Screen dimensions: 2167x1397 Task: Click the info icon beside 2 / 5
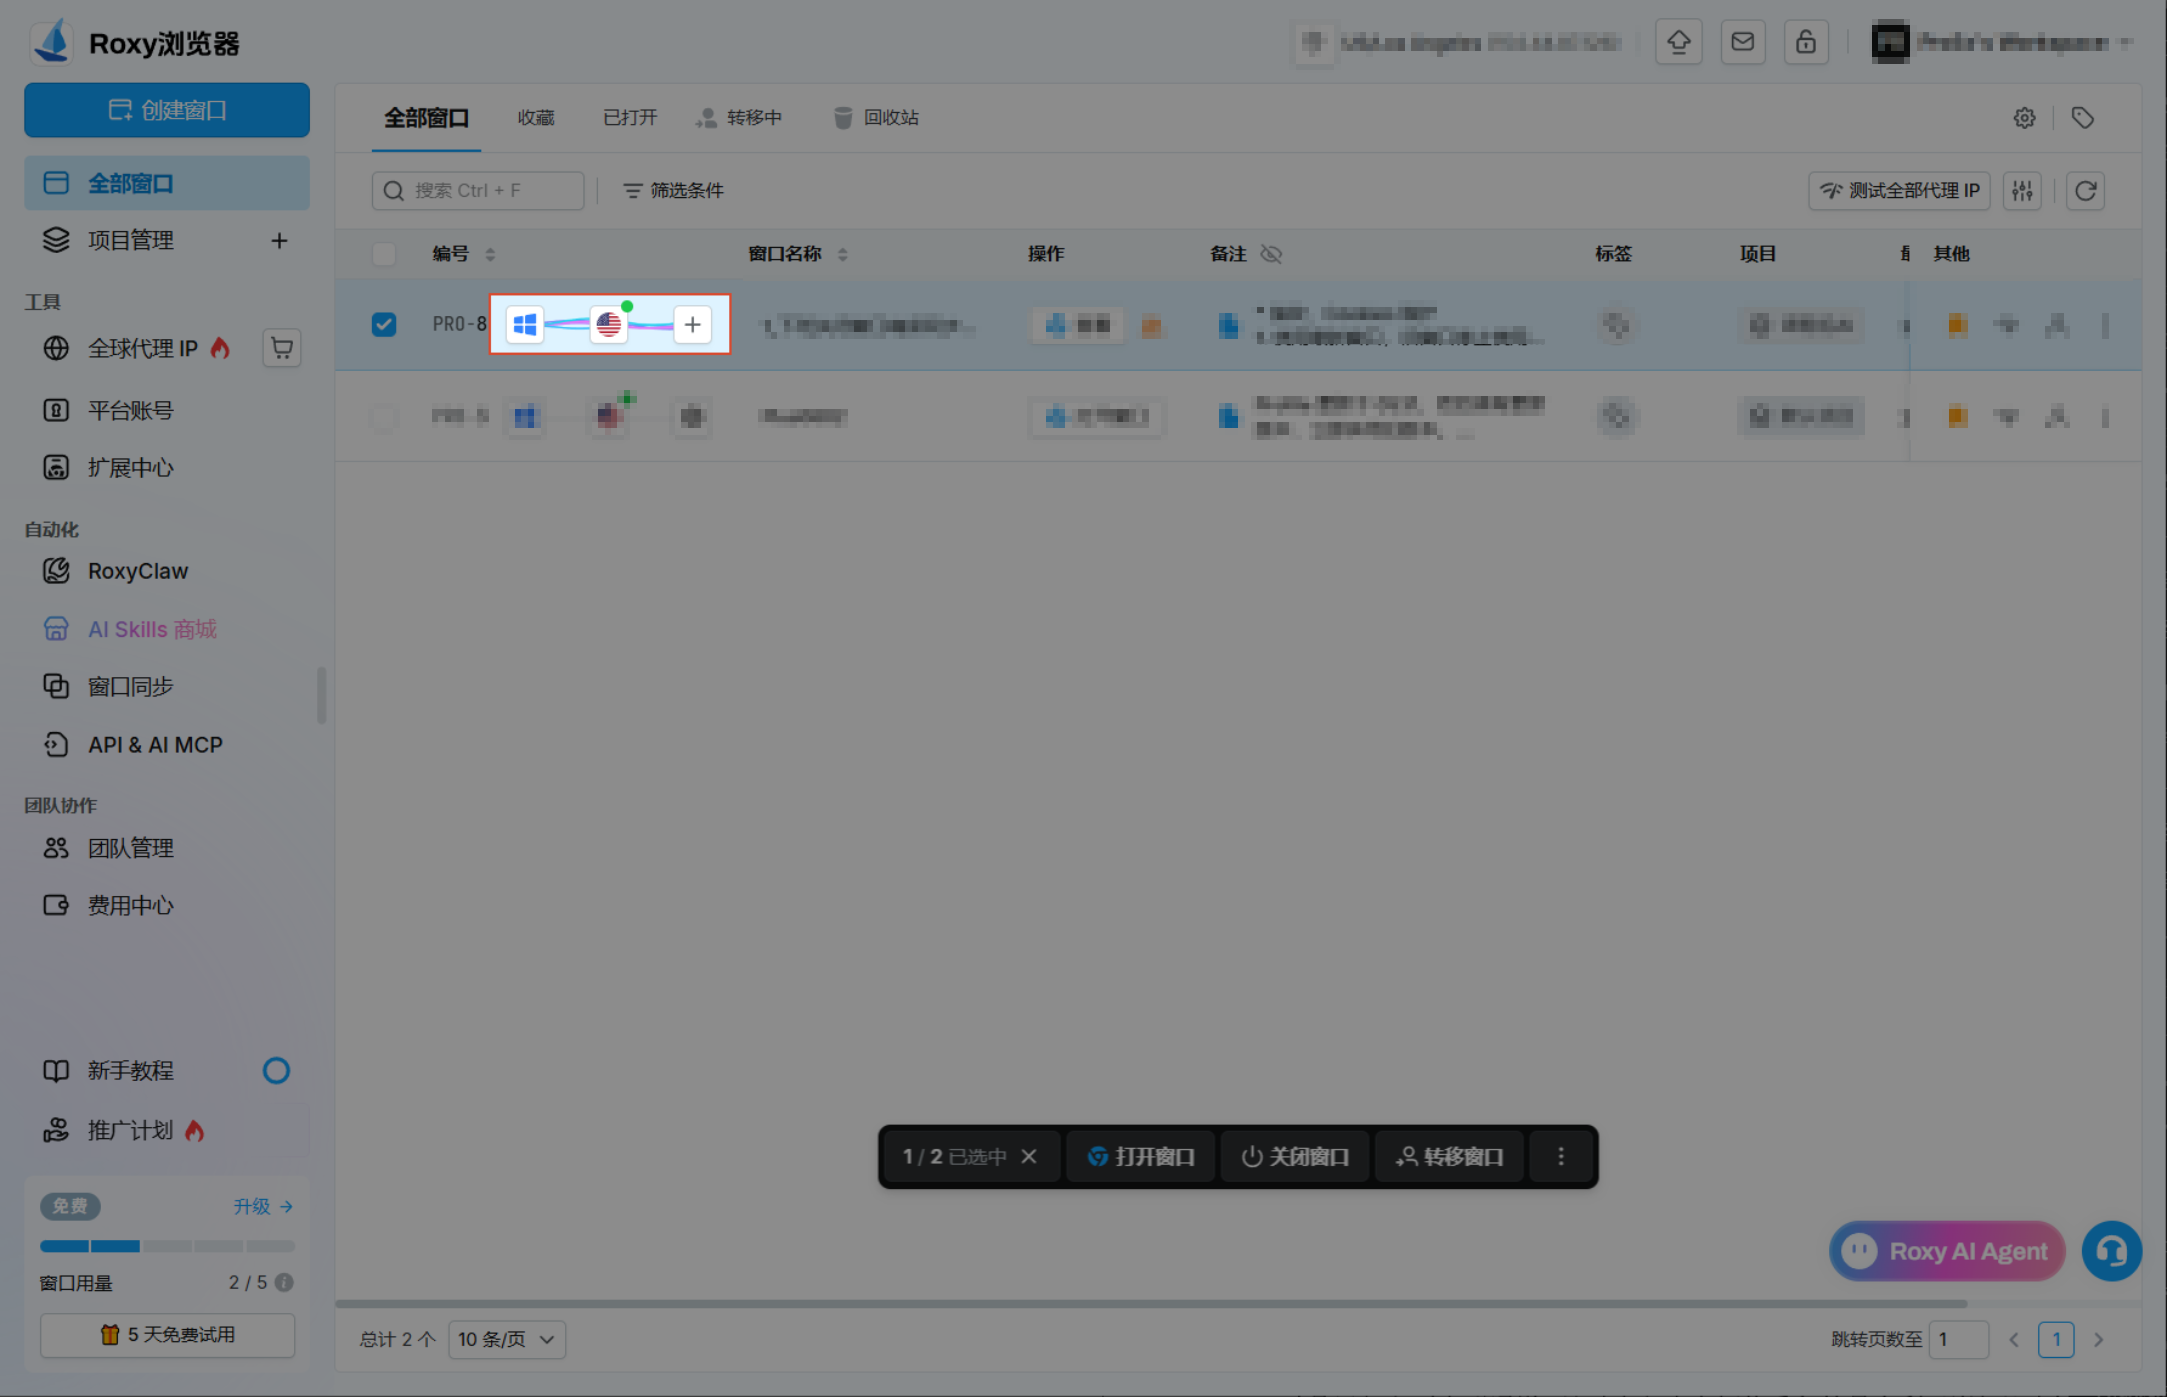(284, 1282)
